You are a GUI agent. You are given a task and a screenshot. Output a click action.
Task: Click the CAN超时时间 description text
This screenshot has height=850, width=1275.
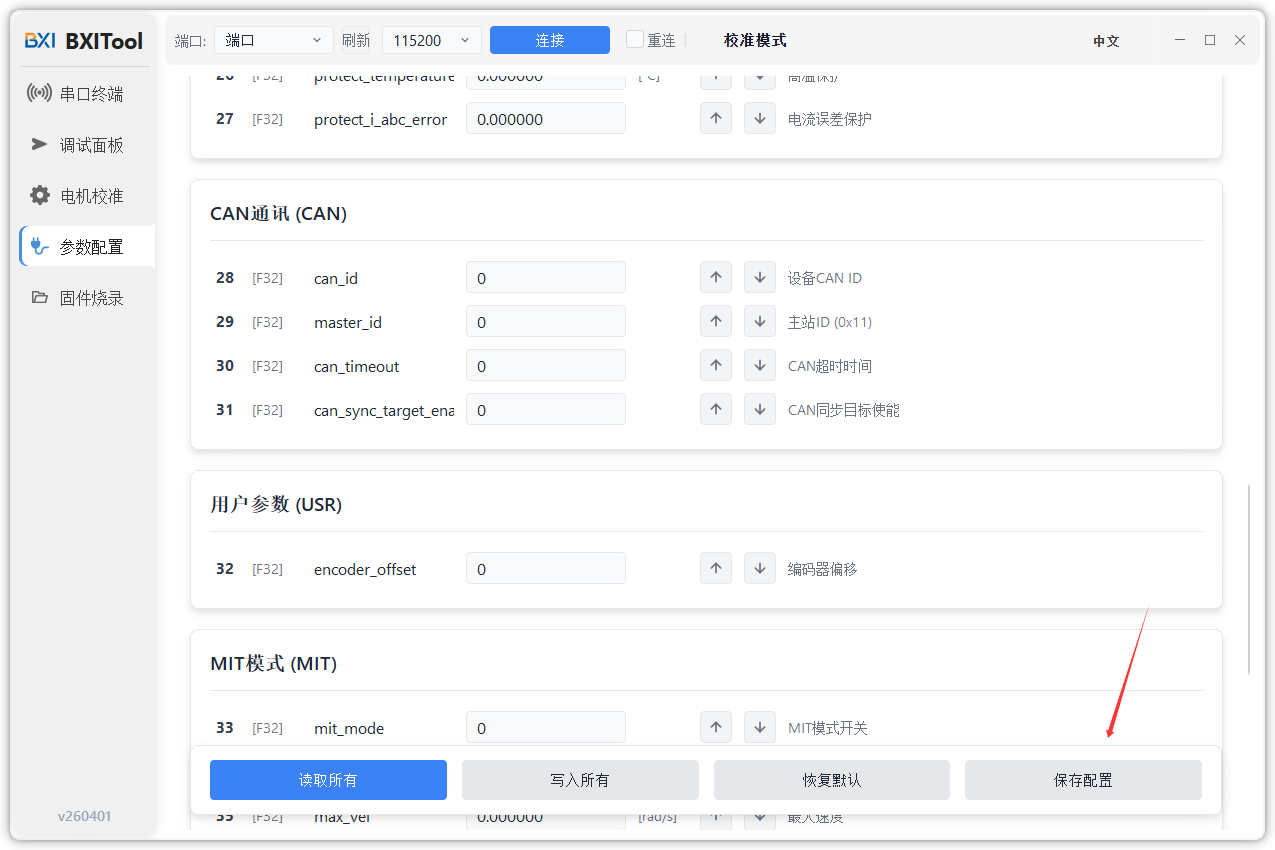[x=830, y=366]
